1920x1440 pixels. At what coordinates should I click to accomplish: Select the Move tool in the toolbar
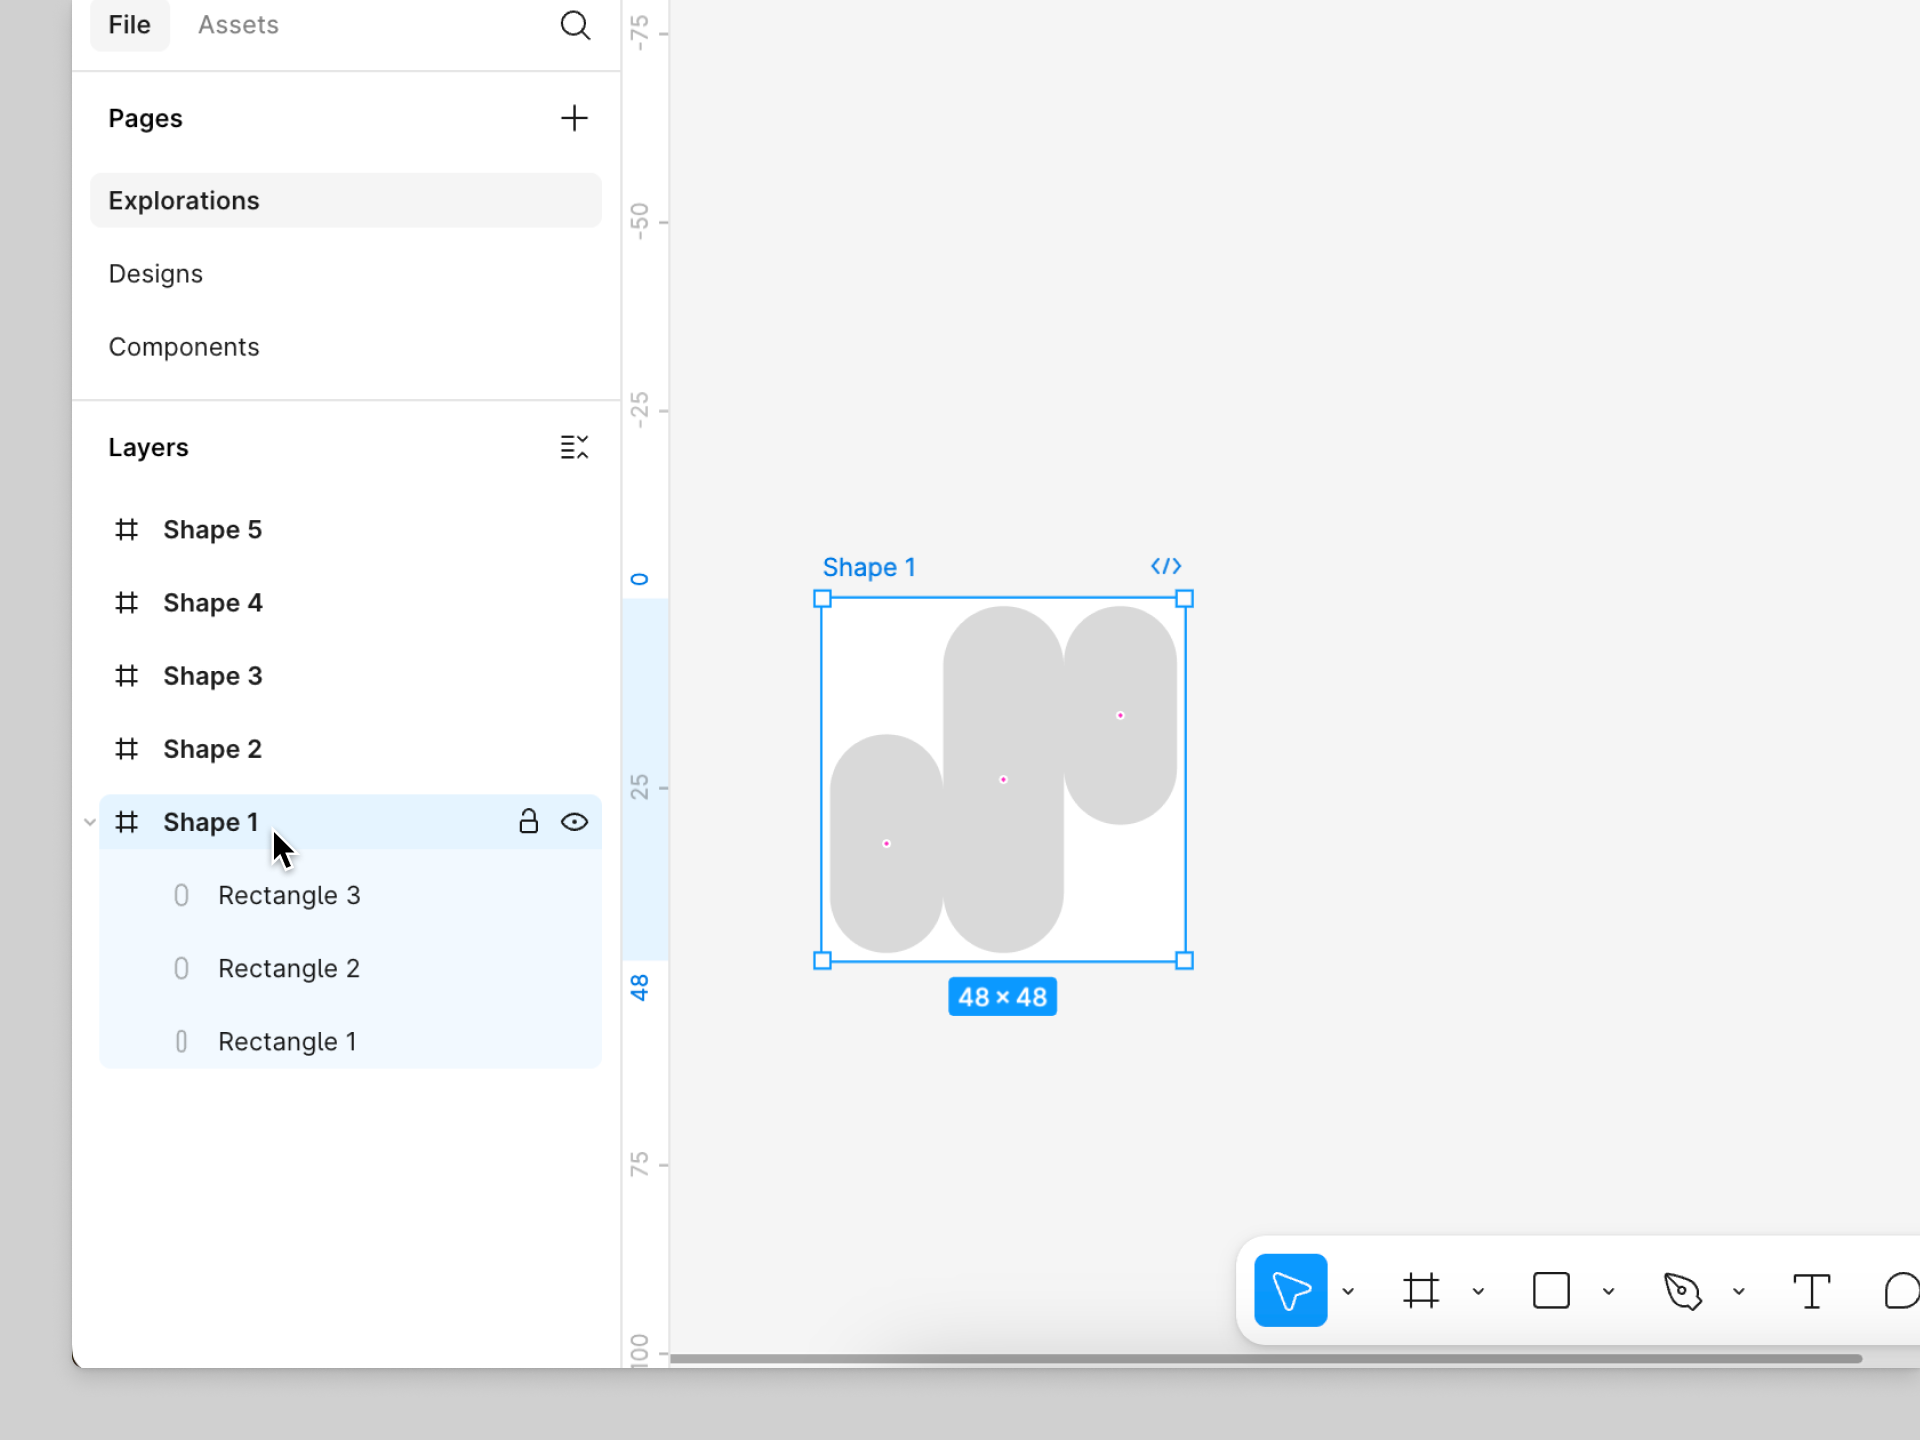coord(1290,1290)
